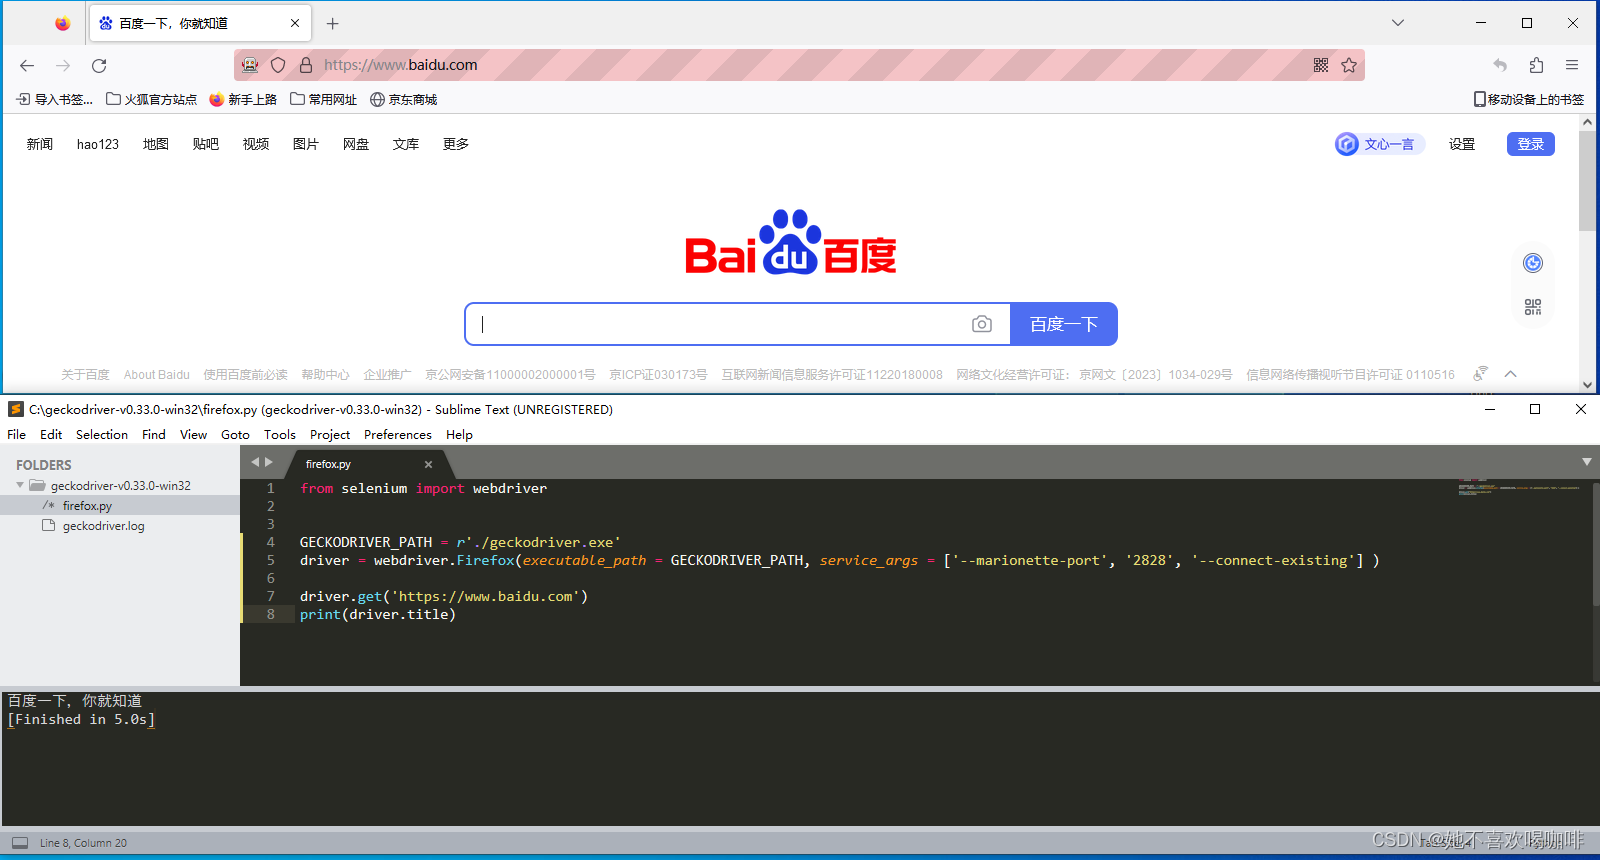Open the Goto menu in Sublime
Screen dimensions: 1600x860
click(x=236, y=434)
